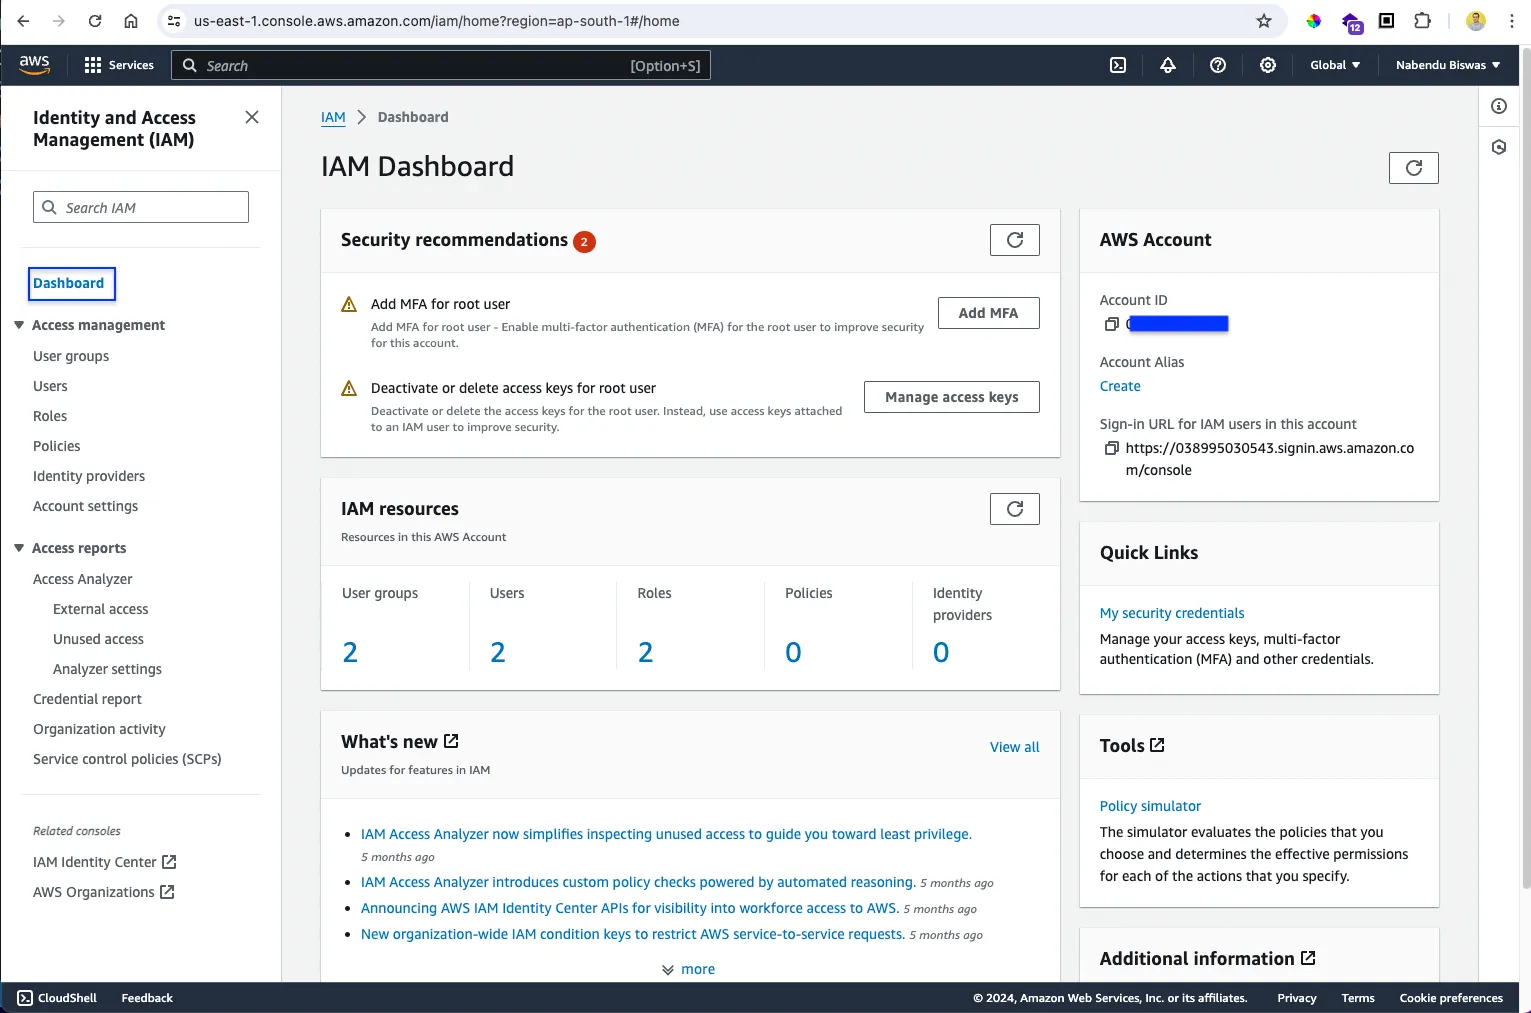
Task: Open Analyzer settings in the sidebar
Action: (x=107, y=669)
